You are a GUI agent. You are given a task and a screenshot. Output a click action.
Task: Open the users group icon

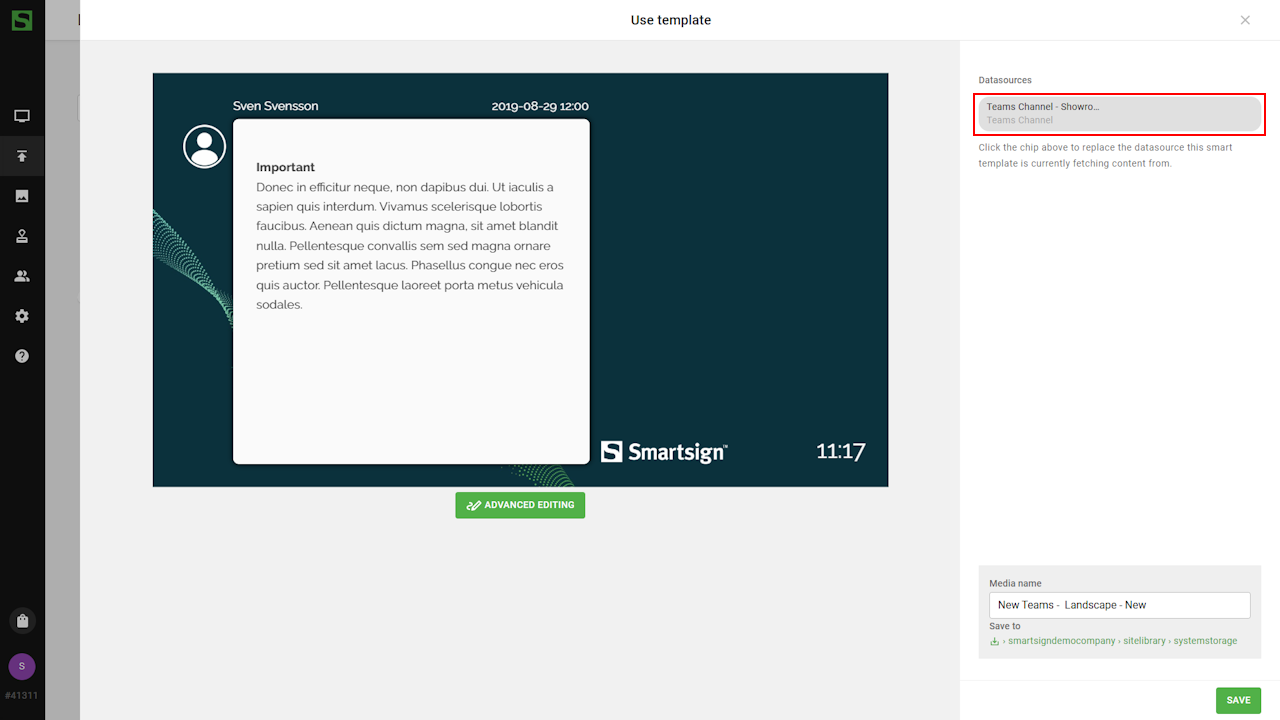tap(22, 276)
